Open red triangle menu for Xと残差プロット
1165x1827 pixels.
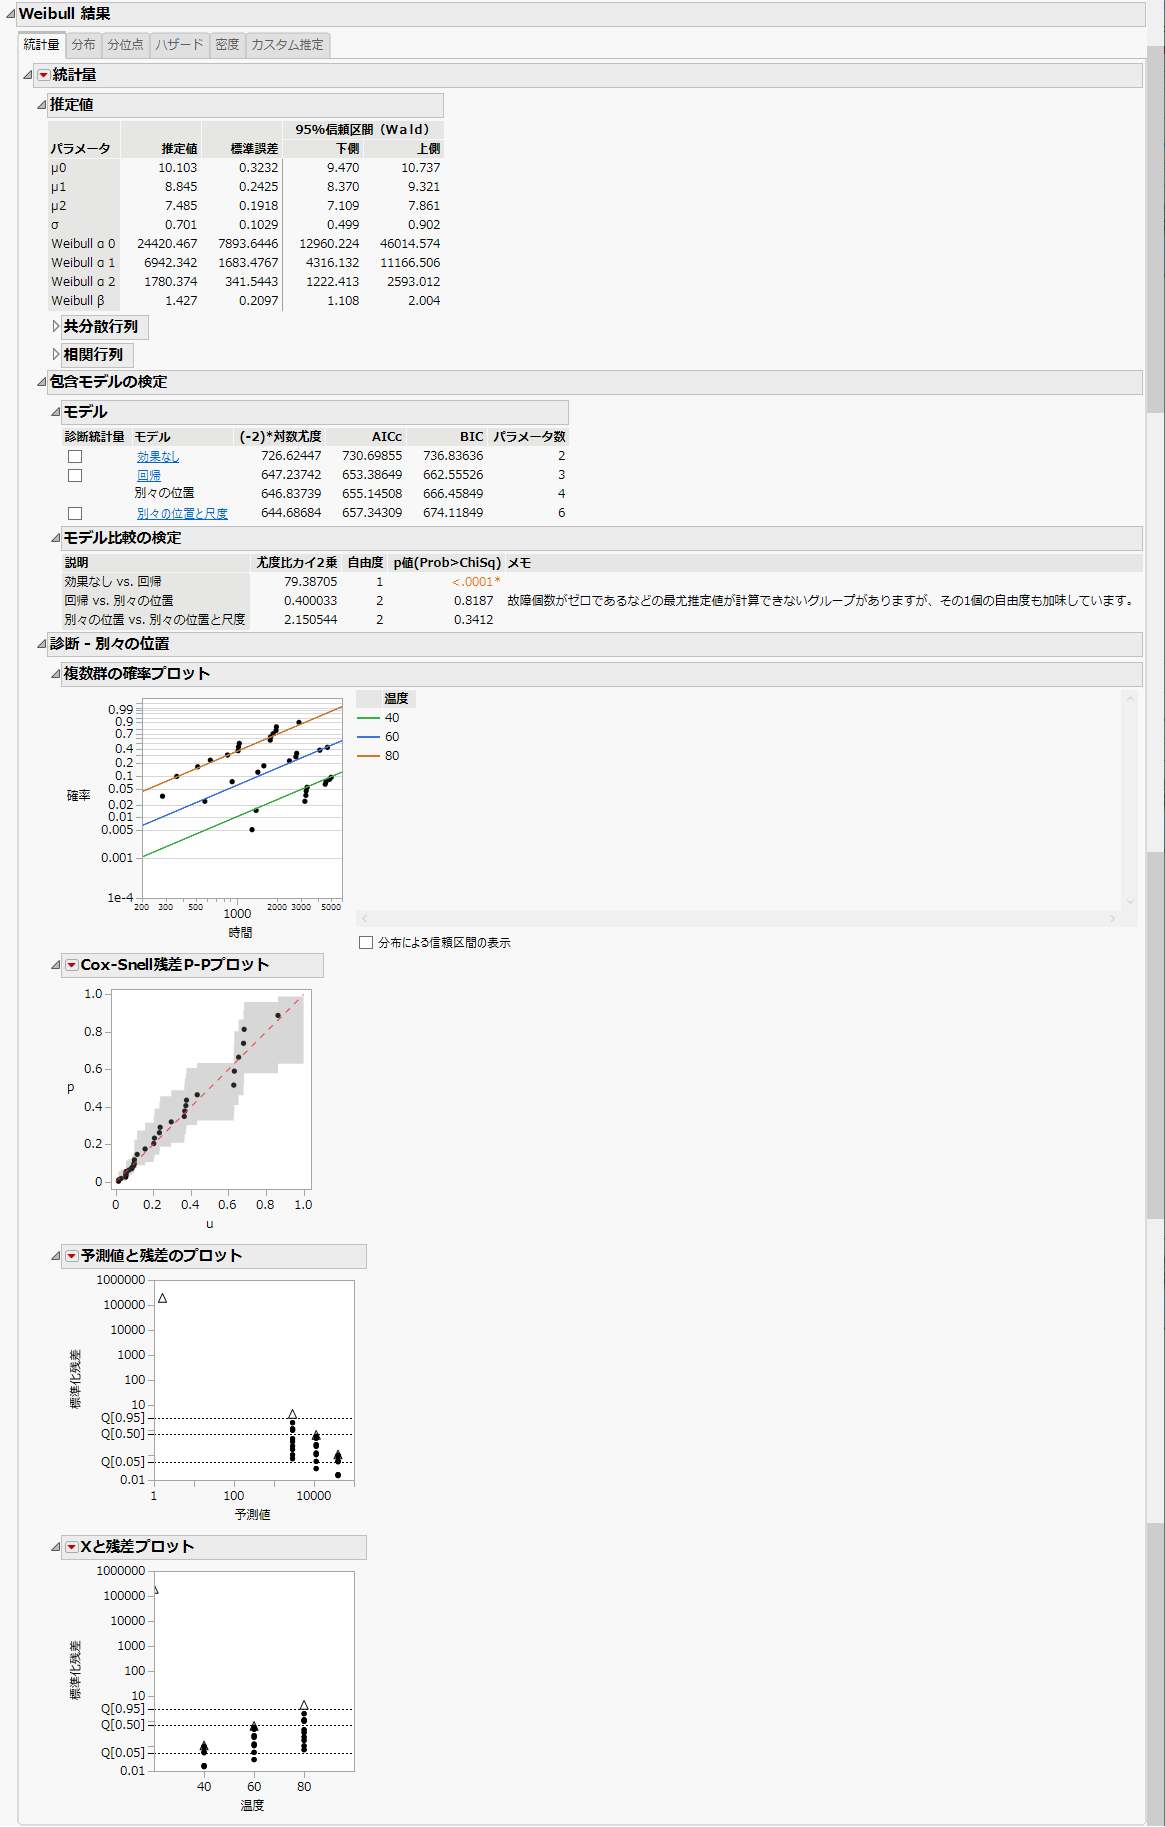[x=71, y=1547]
